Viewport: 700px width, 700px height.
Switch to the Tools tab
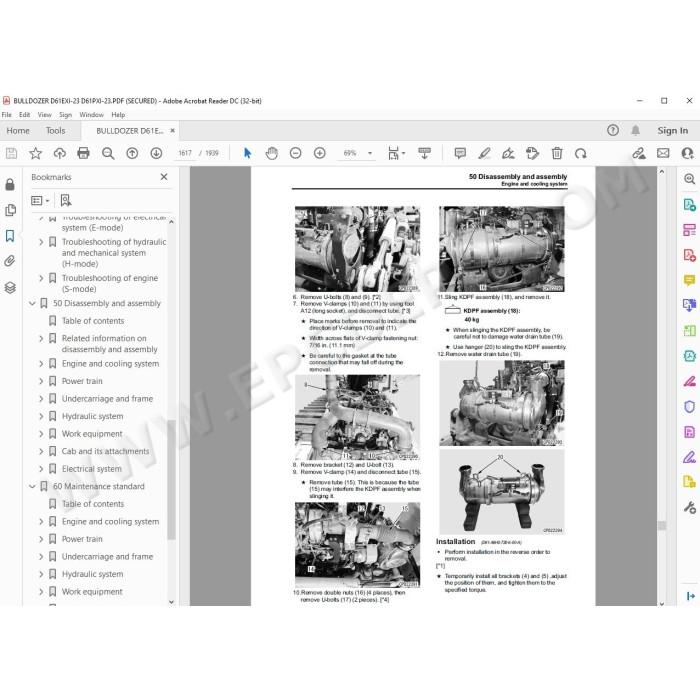[55, 130]
